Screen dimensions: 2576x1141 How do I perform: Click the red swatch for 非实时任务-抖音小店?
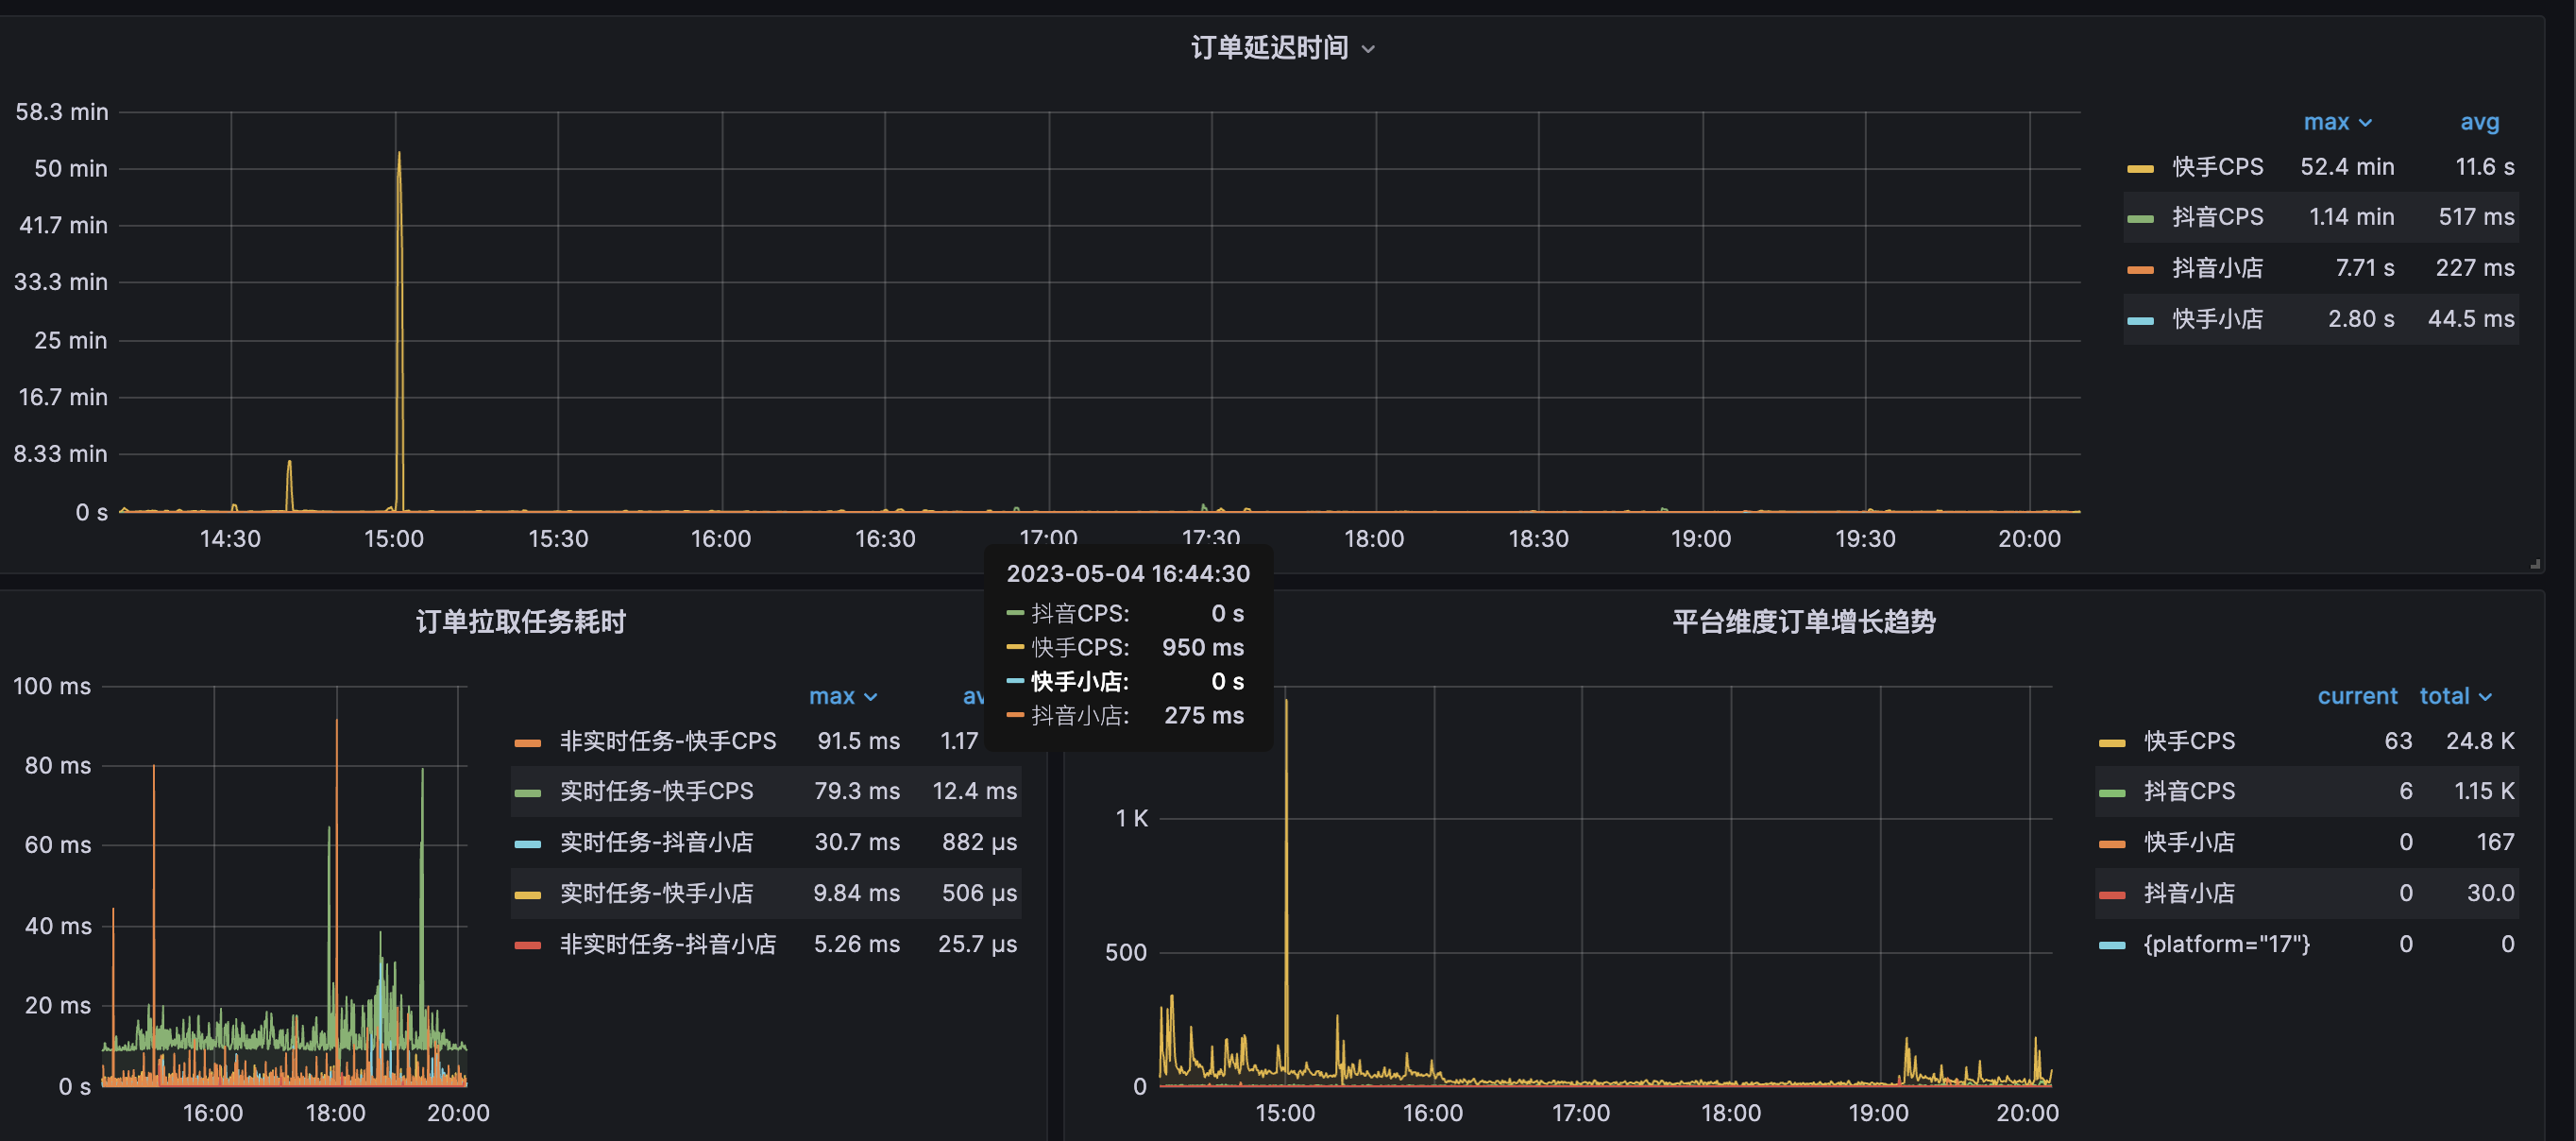[x=527, y=945]
